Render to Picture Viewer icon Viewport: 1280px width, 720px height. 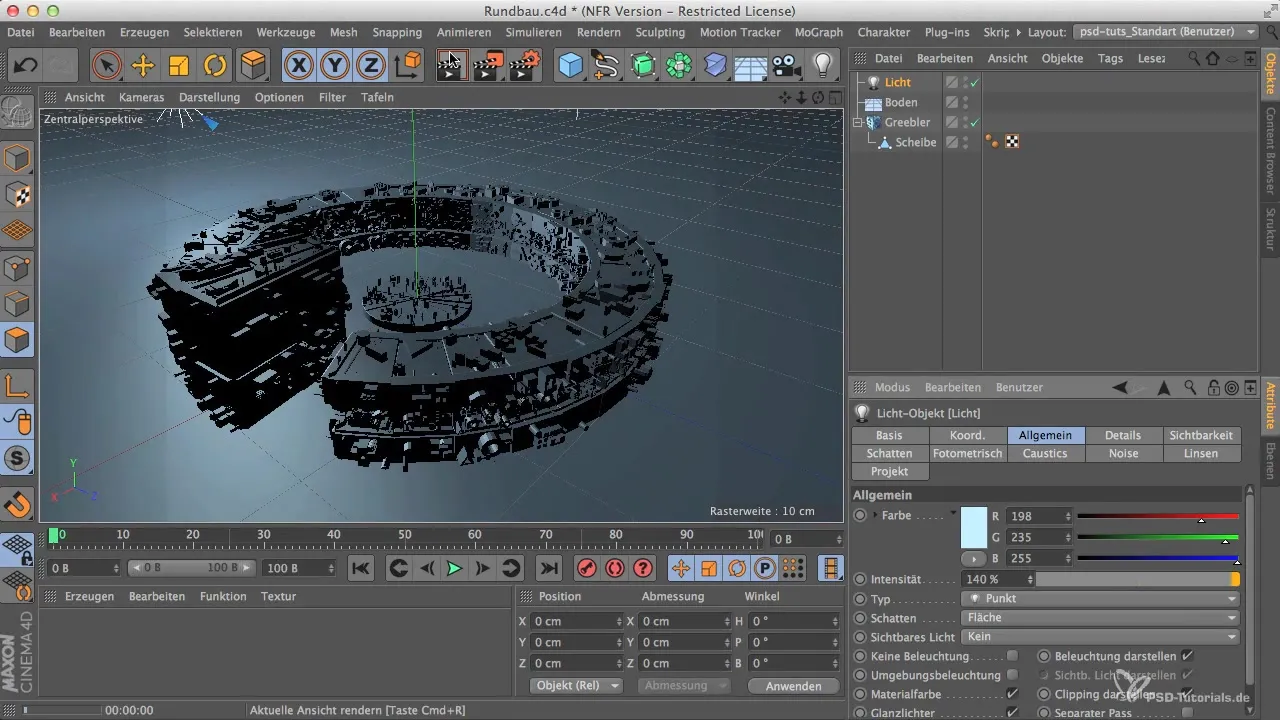tap(488, 66)
